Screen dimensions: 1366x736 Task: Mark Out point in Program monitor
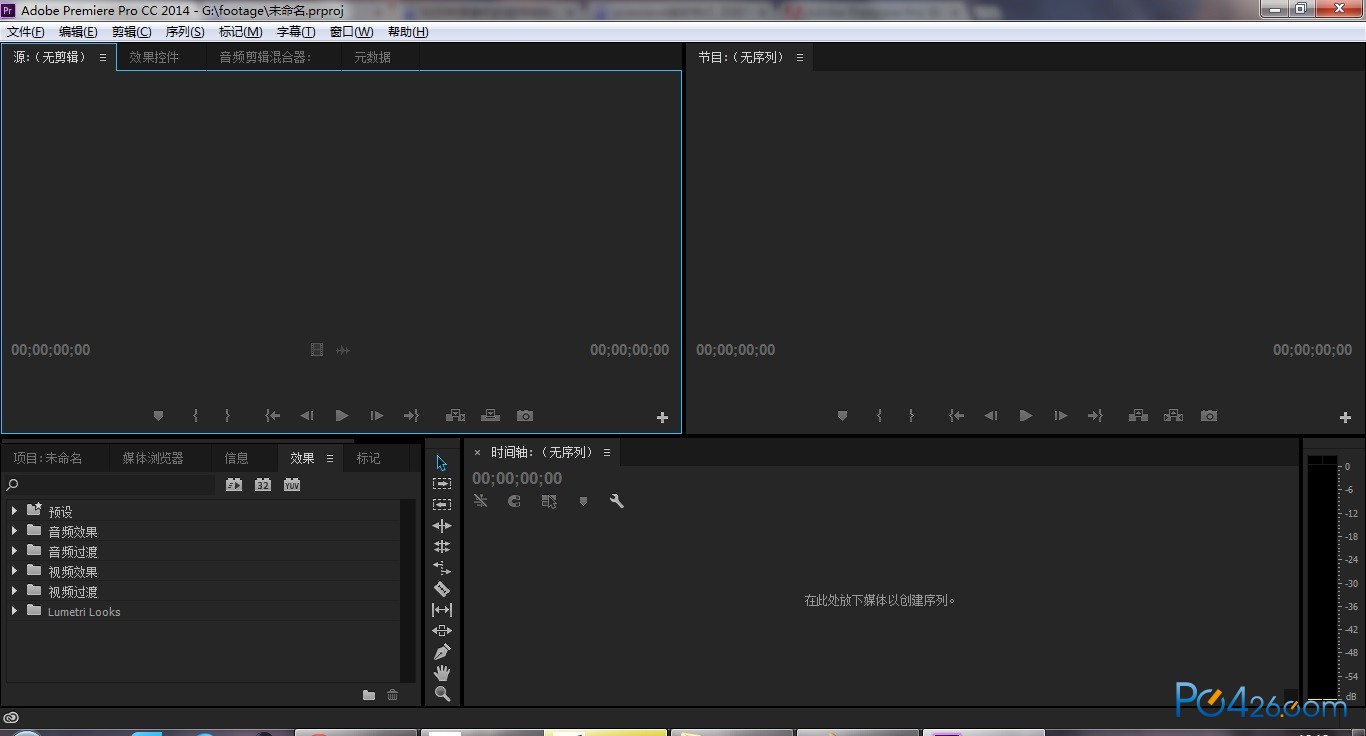[x=911, y=416]
